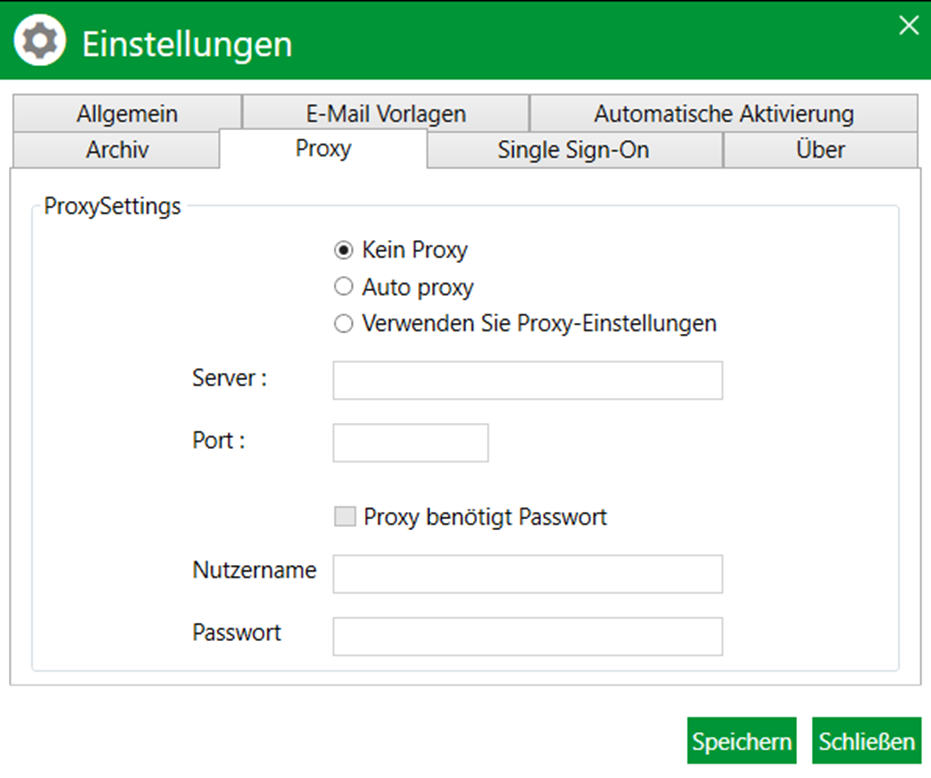Go to the Automatische Aktivierung tab

pos(724,113)
